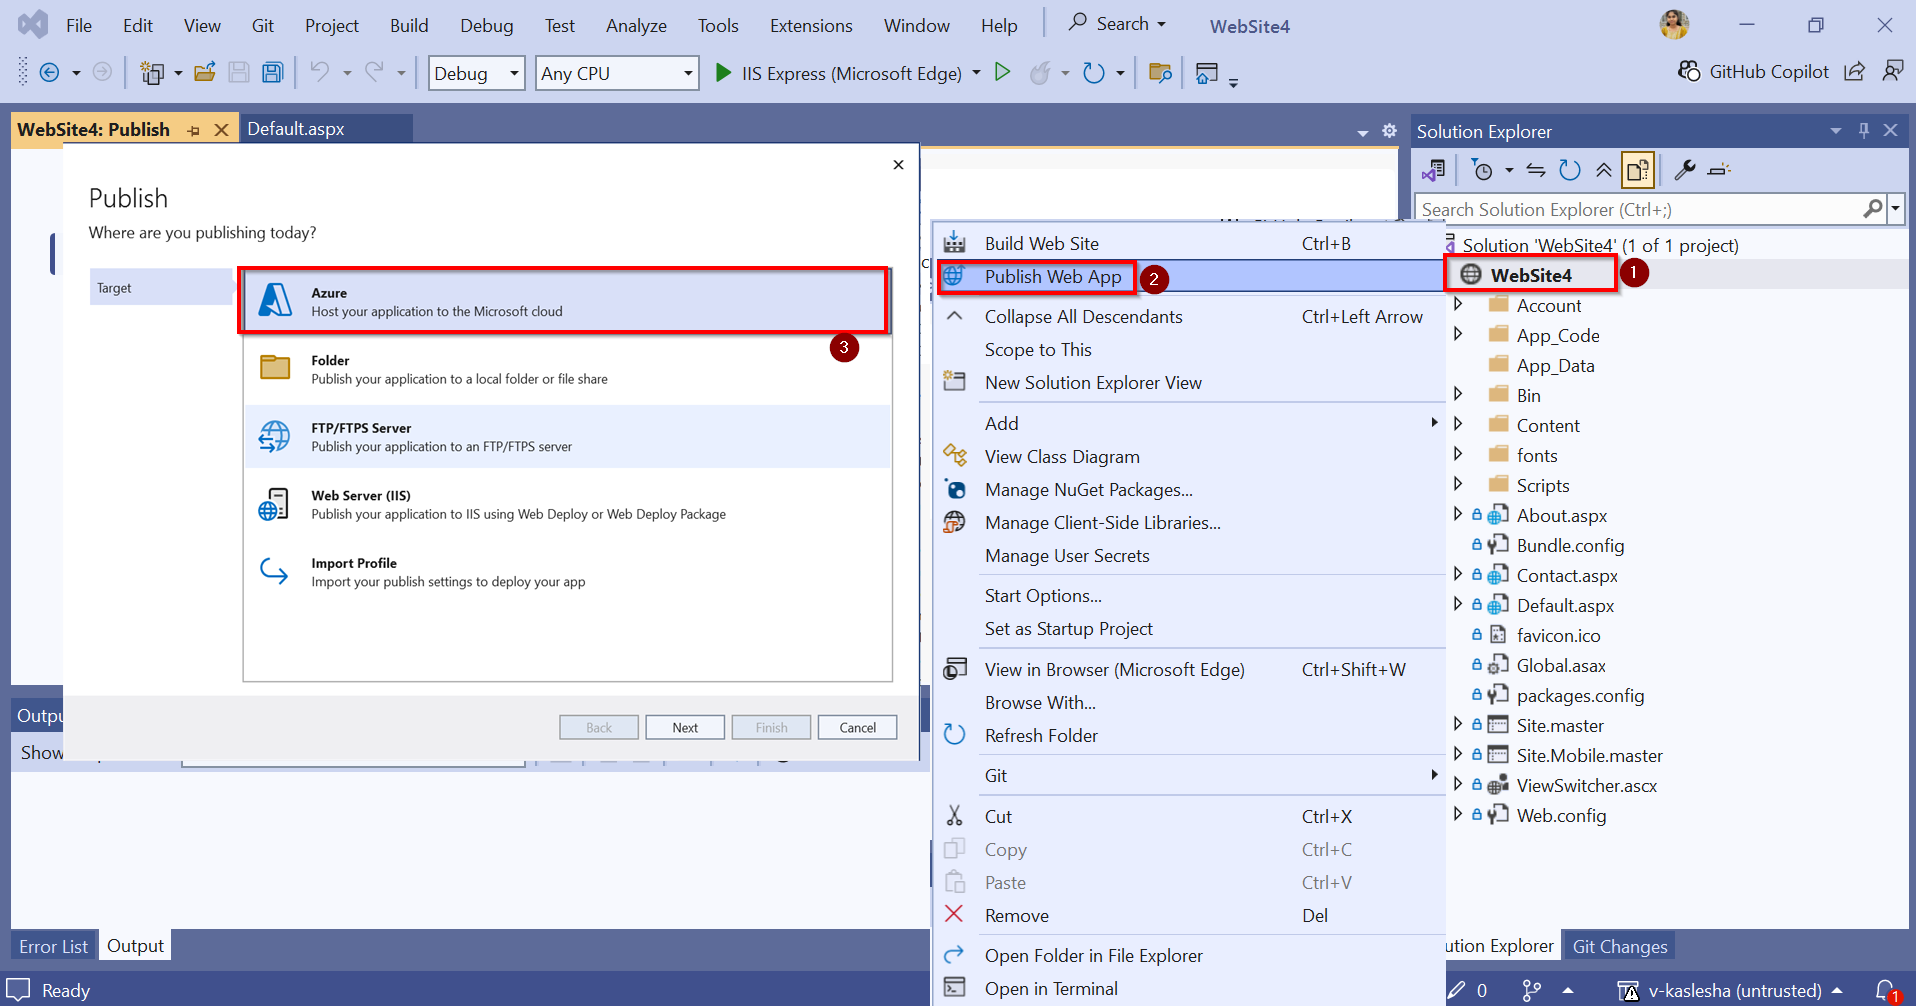Screen dimensions: 1916x1006
Task: Refresh Solution Explorer with circular arrow
Action: click(x=1570, y=170)
